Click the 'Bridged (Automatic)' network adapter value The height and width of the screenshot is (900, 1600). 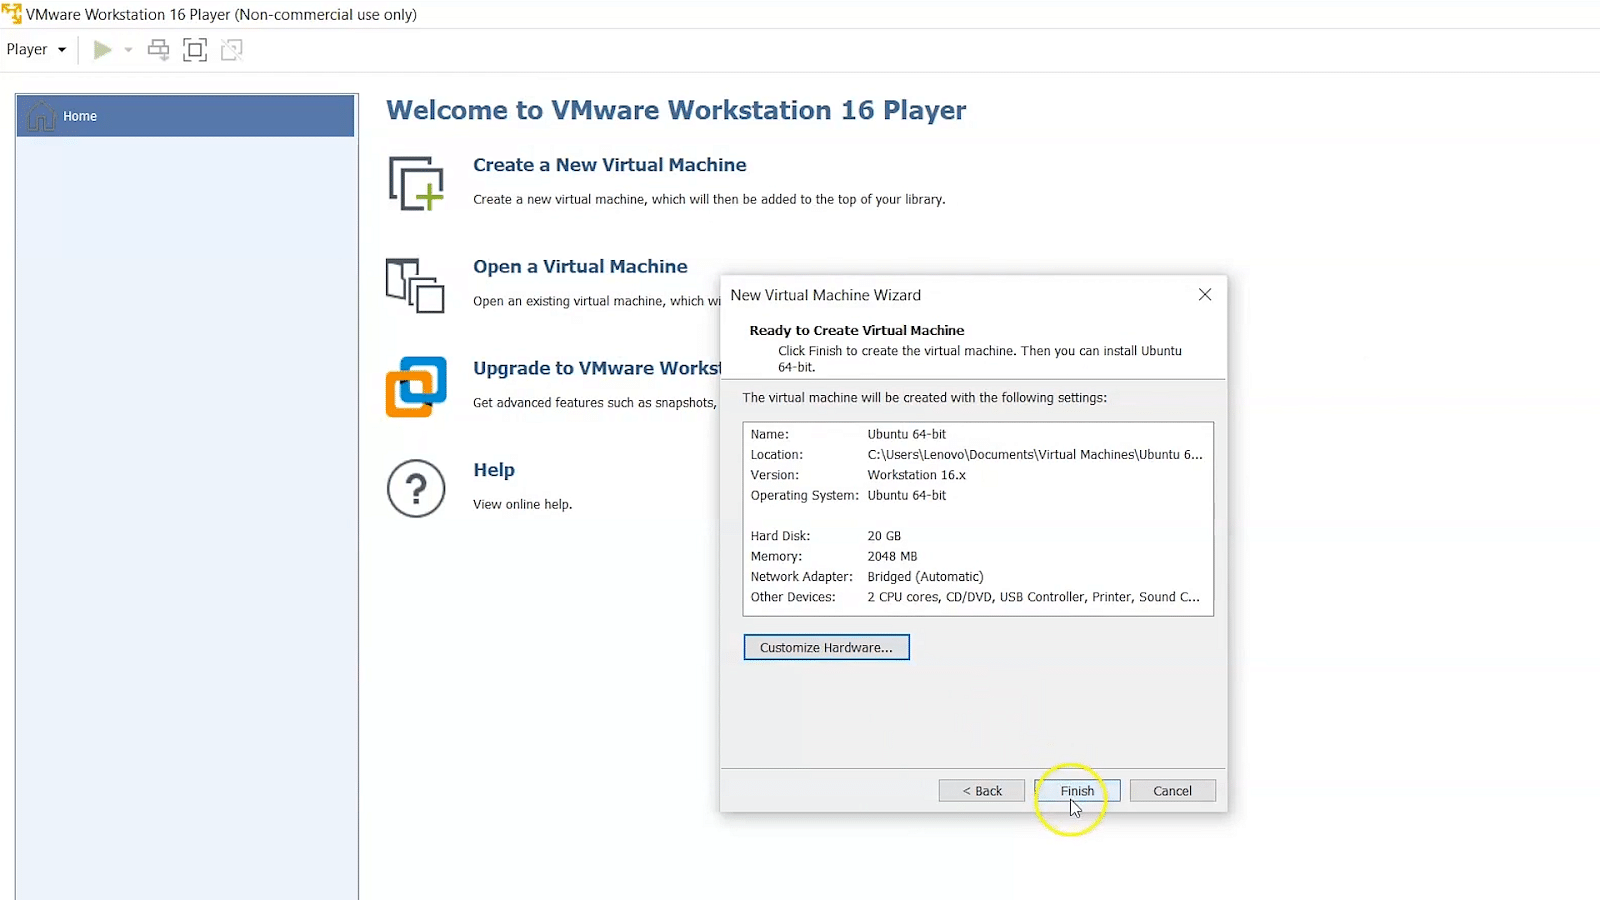coord(925,577)
